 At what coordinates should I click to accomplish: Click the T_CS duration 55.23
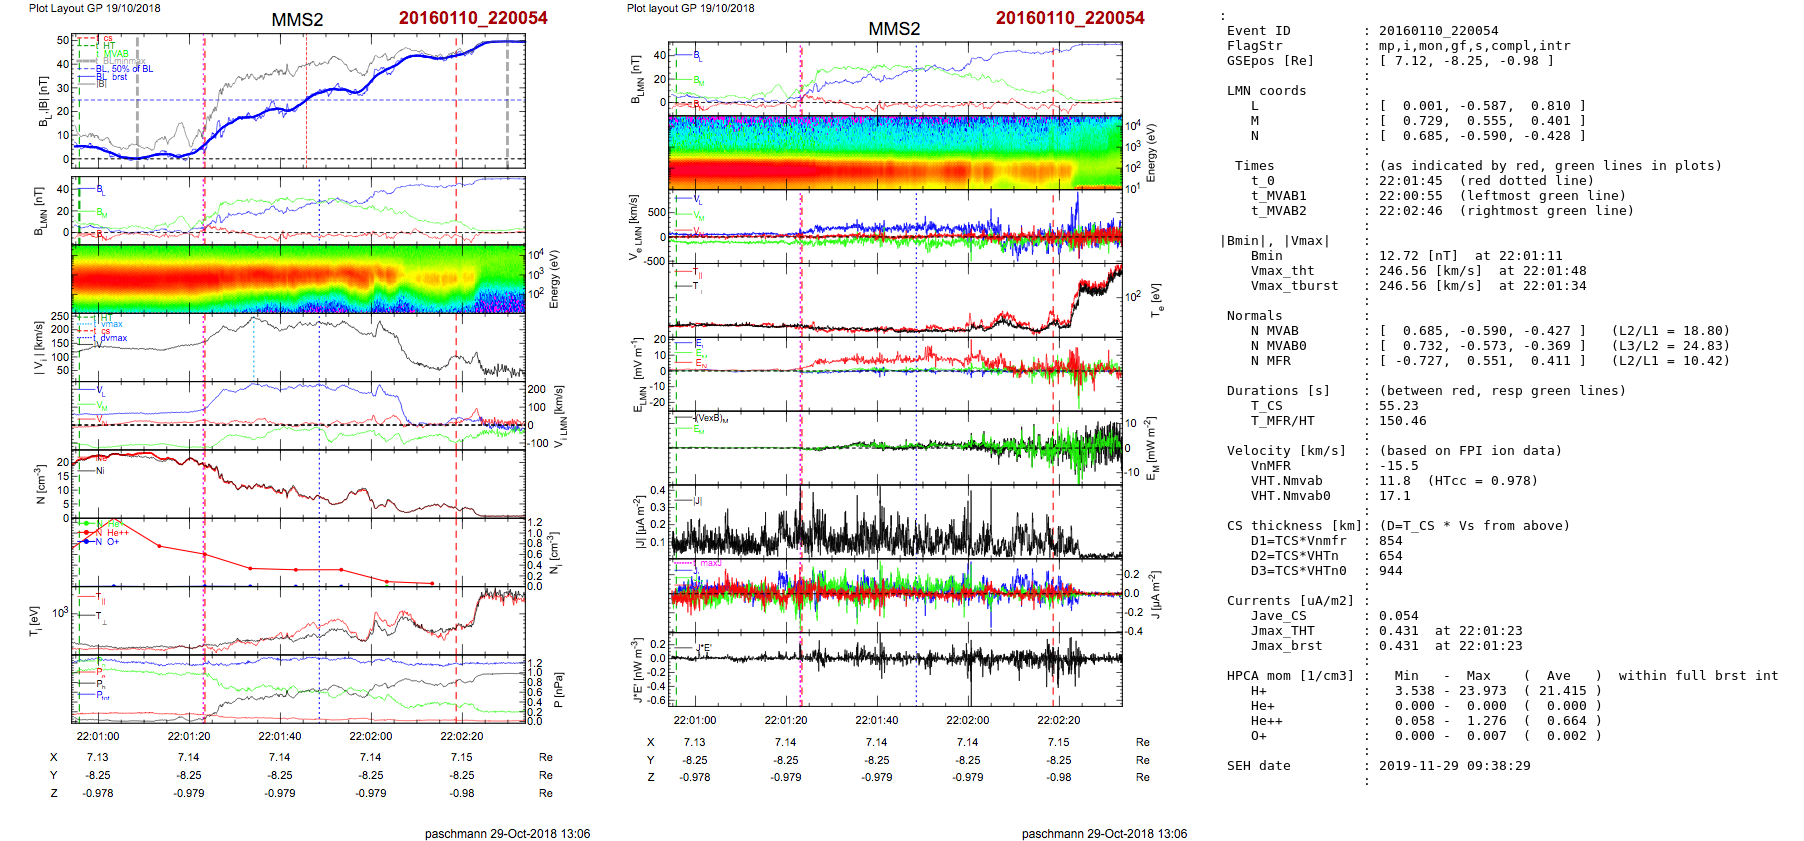(x=1398, y=406)
